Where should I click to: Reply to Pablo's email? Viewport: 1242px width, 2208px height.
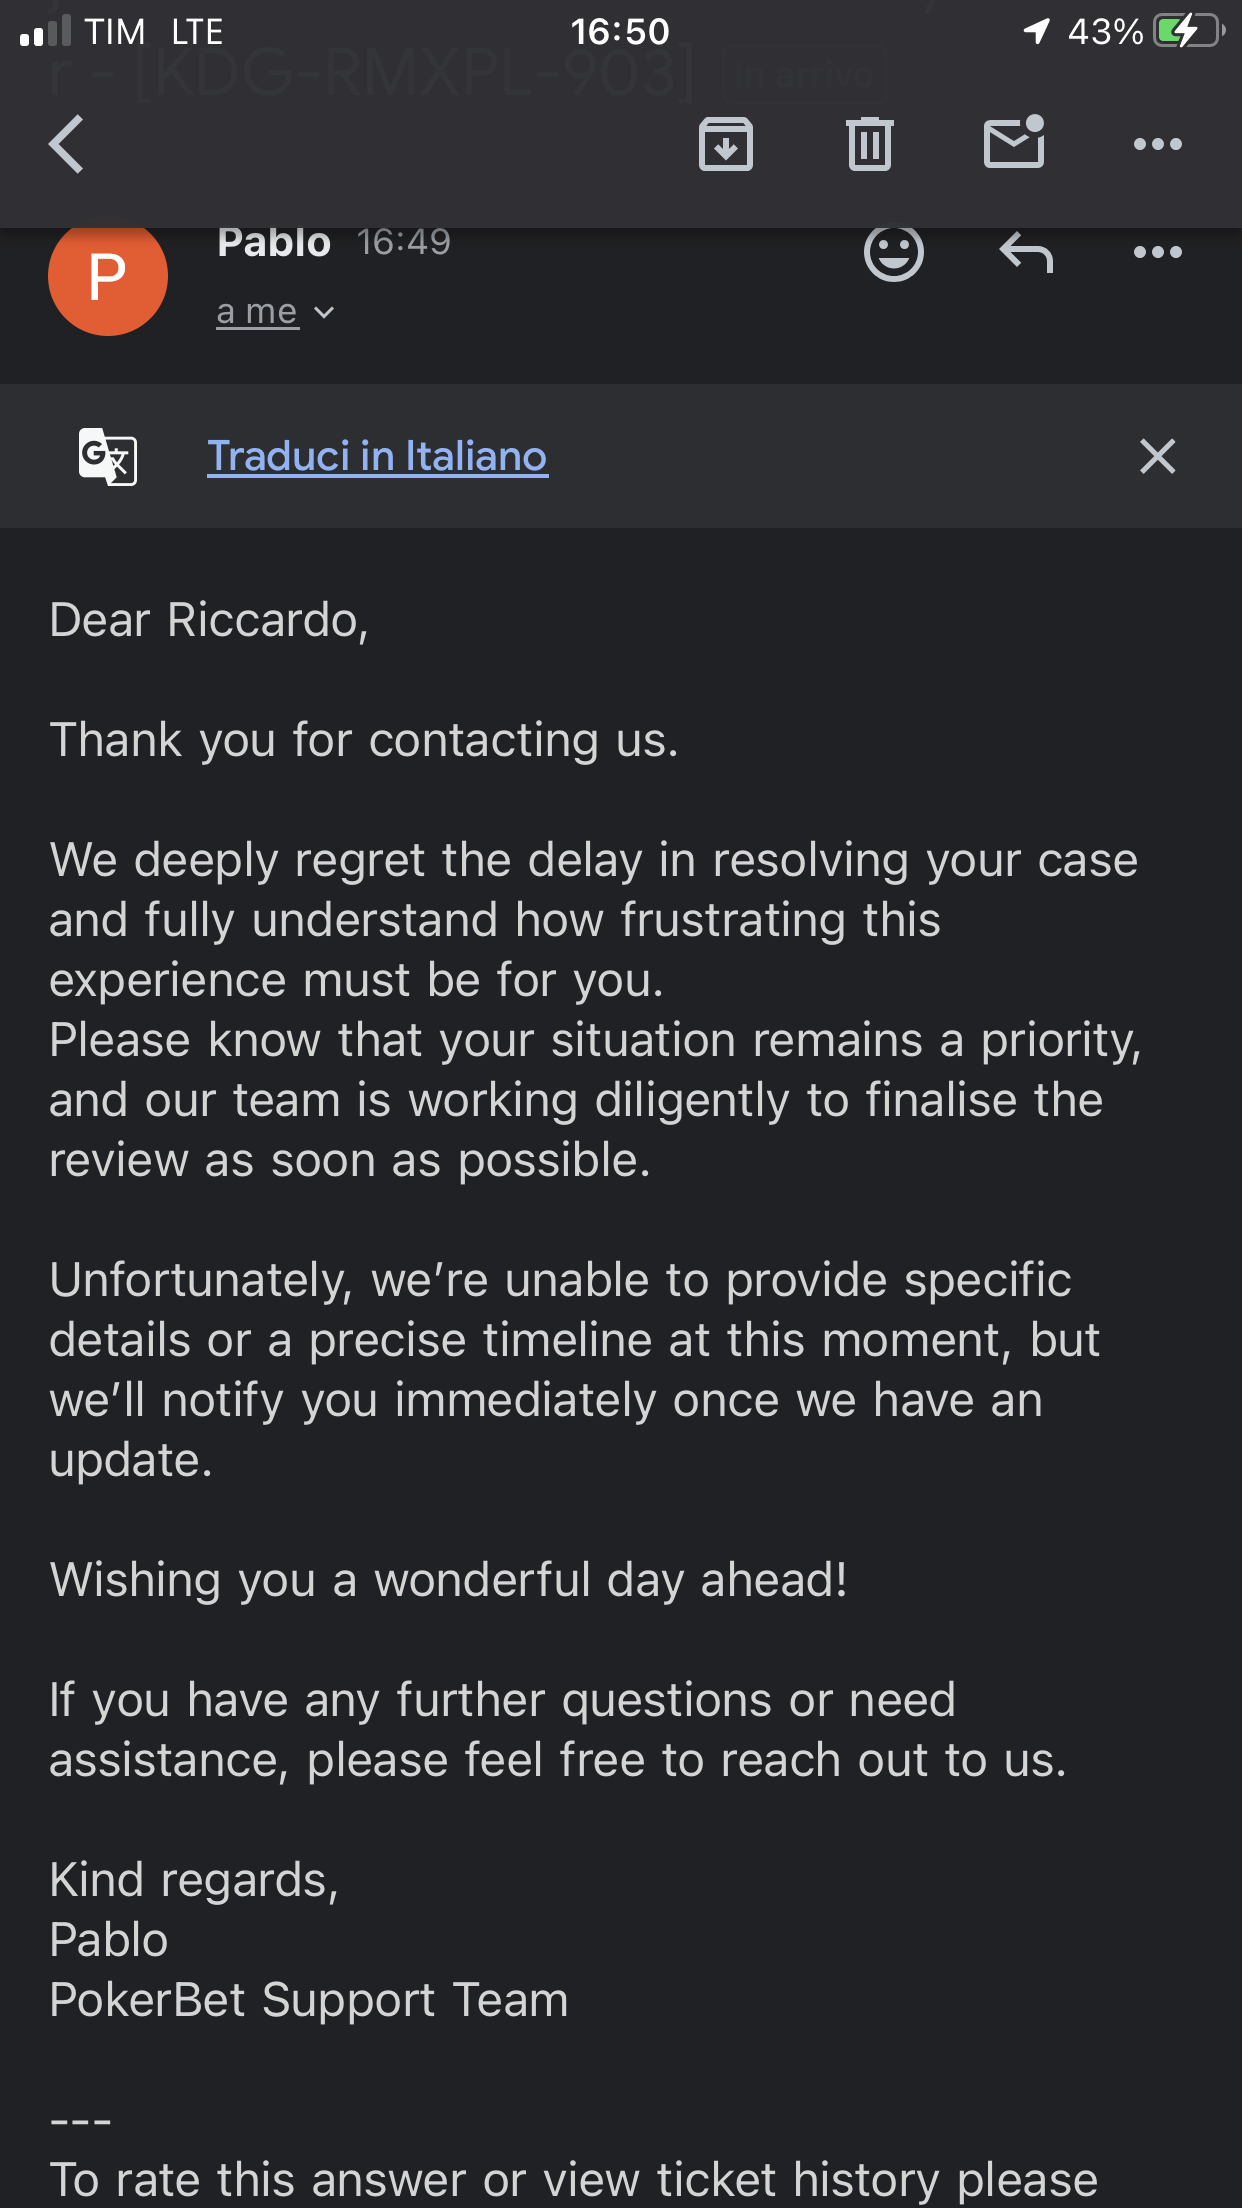(x=1026, y=252)
